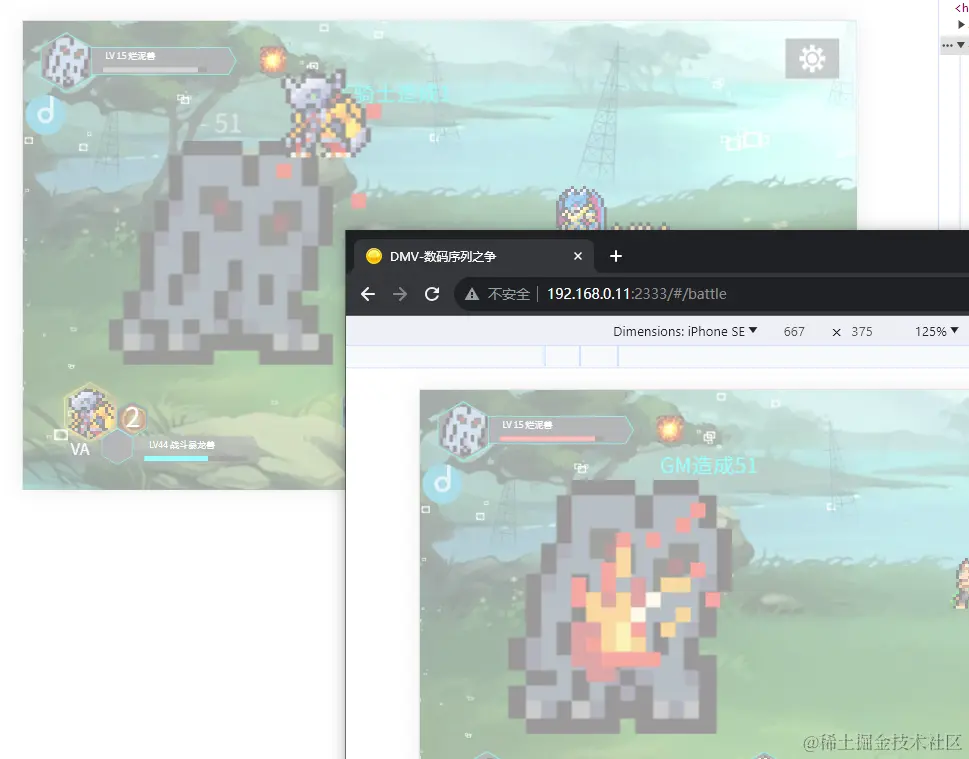Go back in the browser
969x759 pixels.
[368, 294]
